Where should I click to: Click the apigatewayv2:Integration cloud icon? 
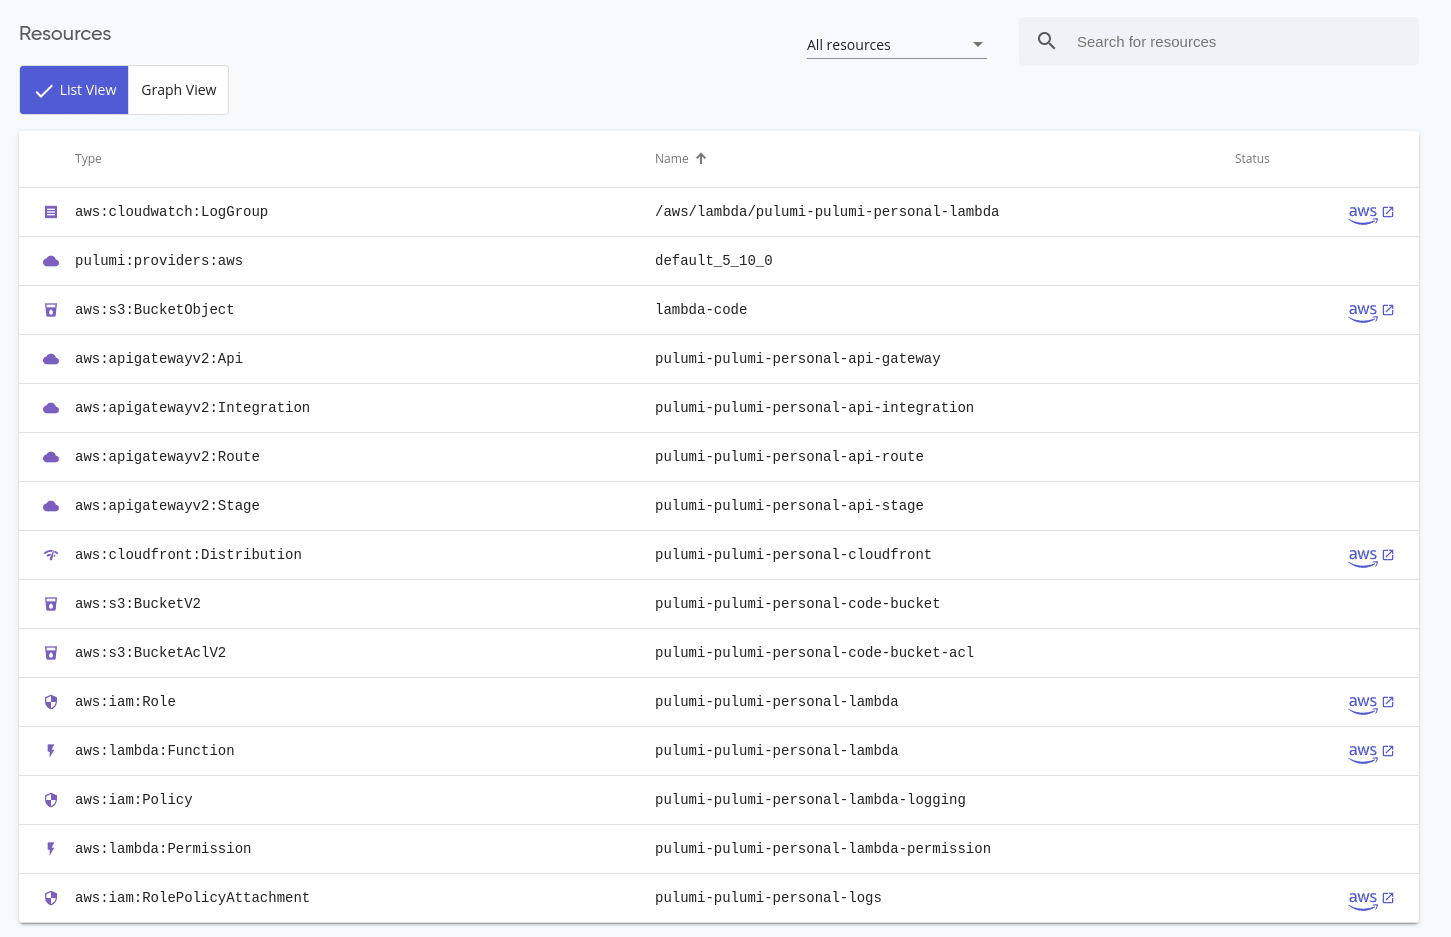[x=51, y=408]
